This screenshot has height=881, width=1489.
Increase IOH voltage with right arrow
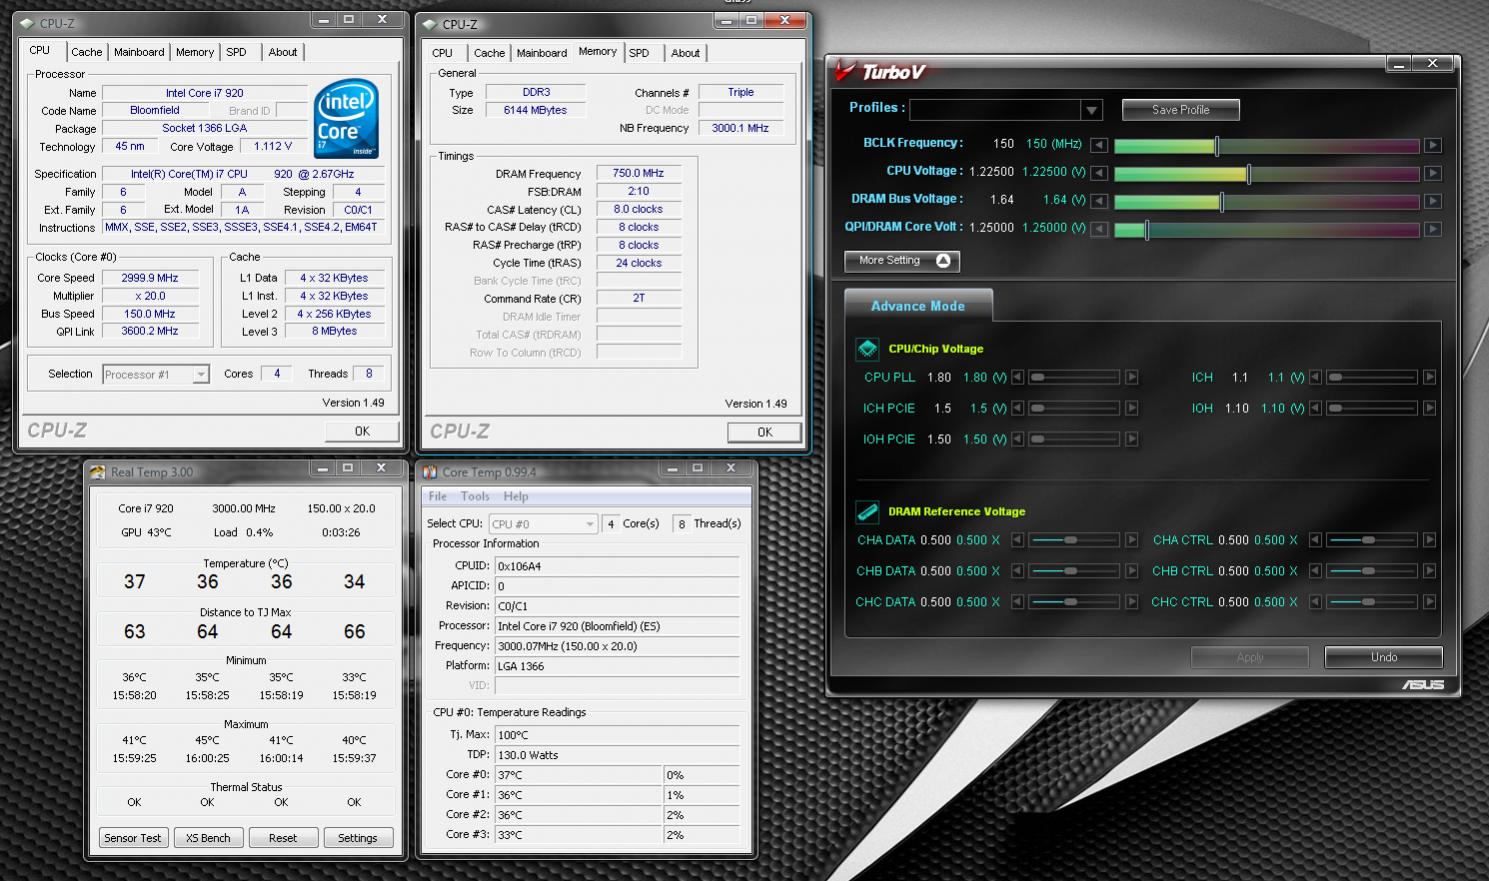click(x=1430, y=408)
